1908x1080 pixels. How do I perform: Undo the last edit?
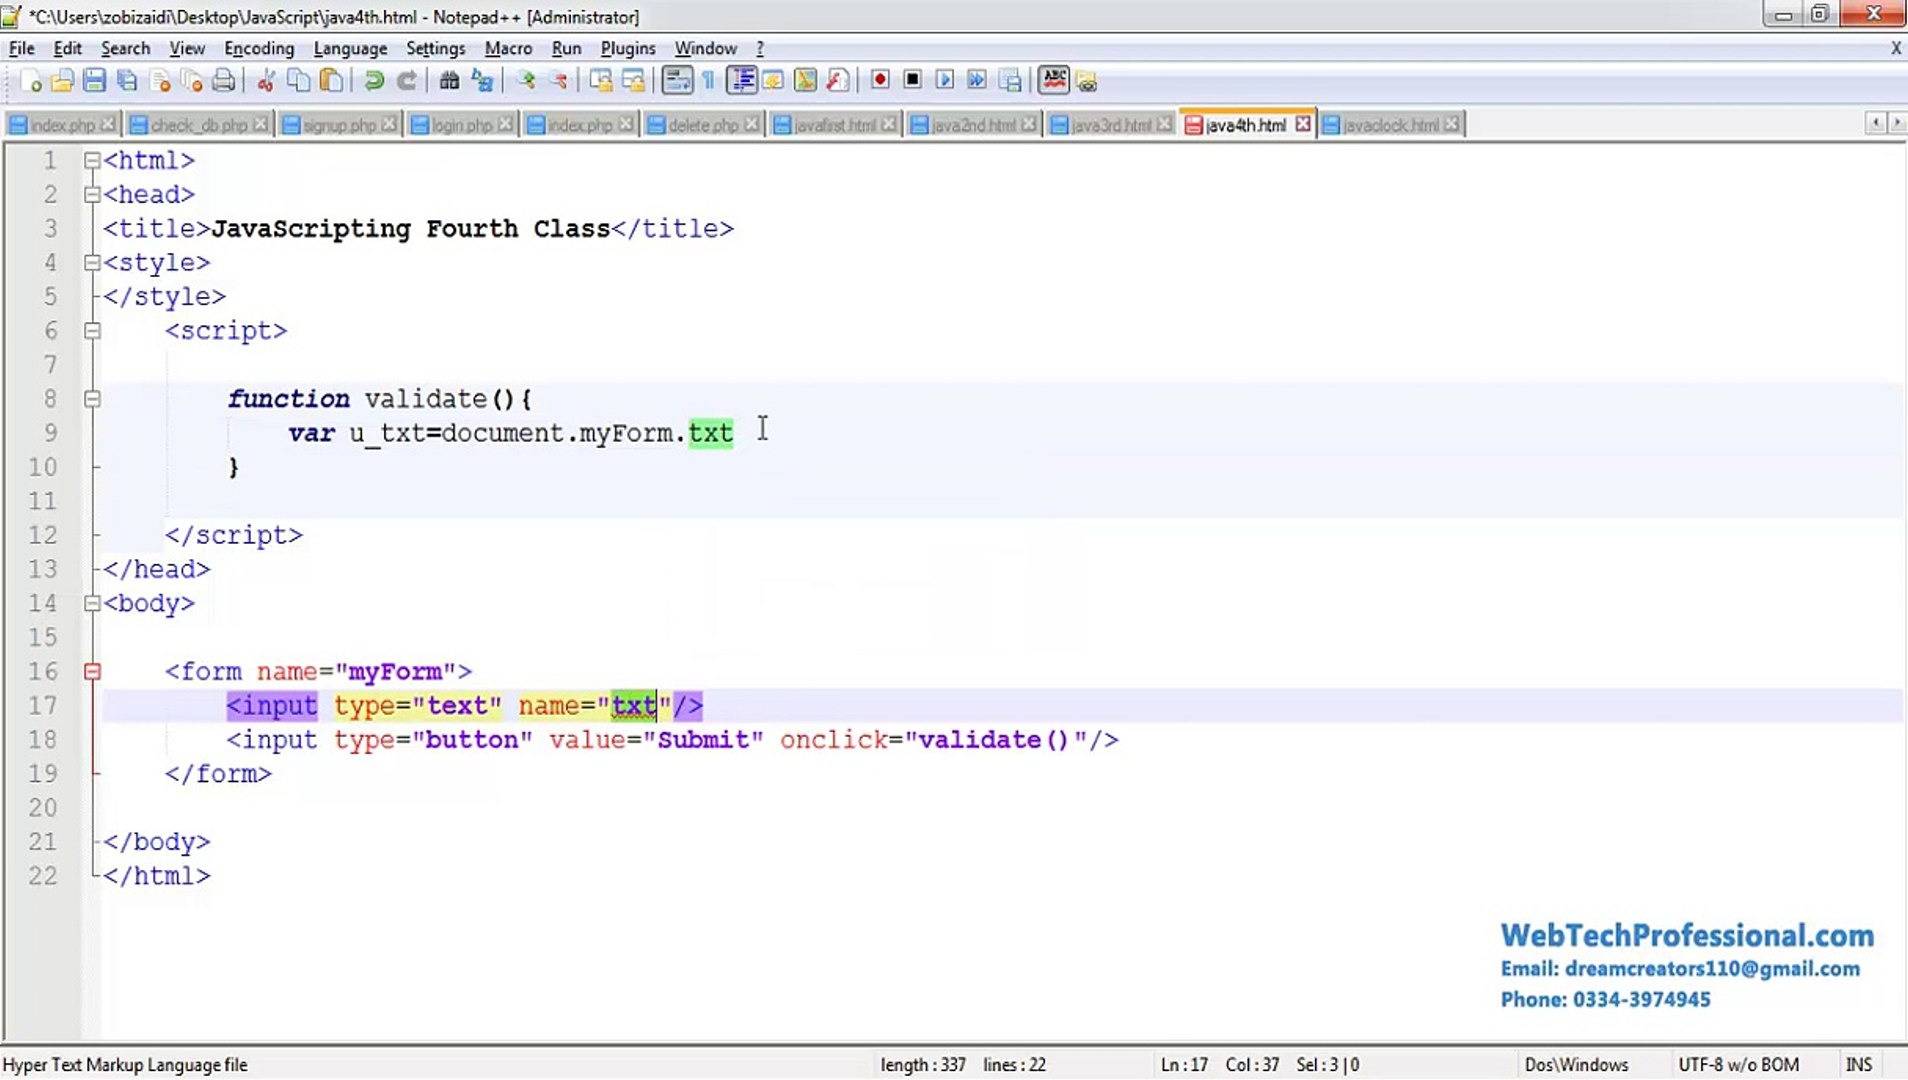(x=374, y=81)
